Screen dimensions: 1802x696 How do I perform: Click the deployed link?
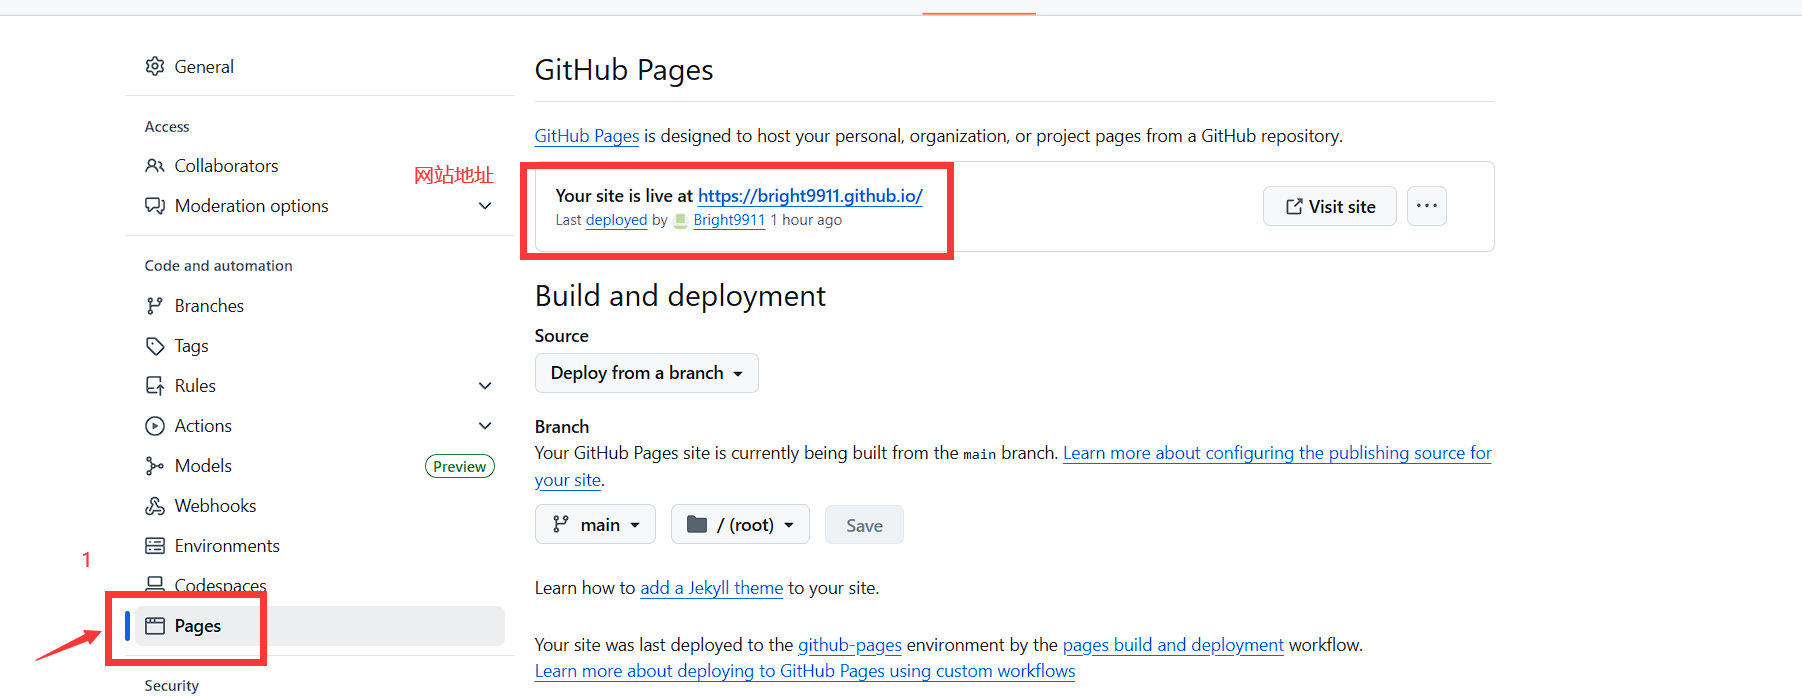pos(617,220)
